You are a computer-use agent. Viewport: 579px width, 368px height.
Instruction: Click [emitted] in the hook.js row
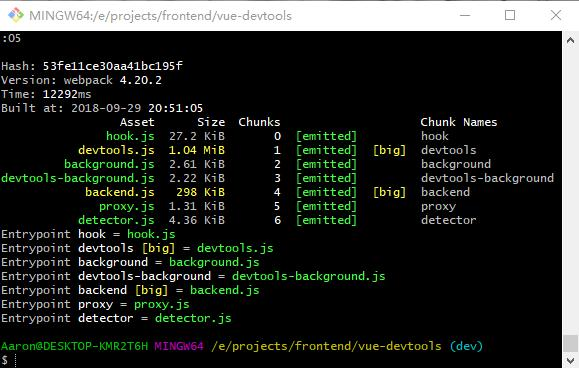[x=326, y=136]
